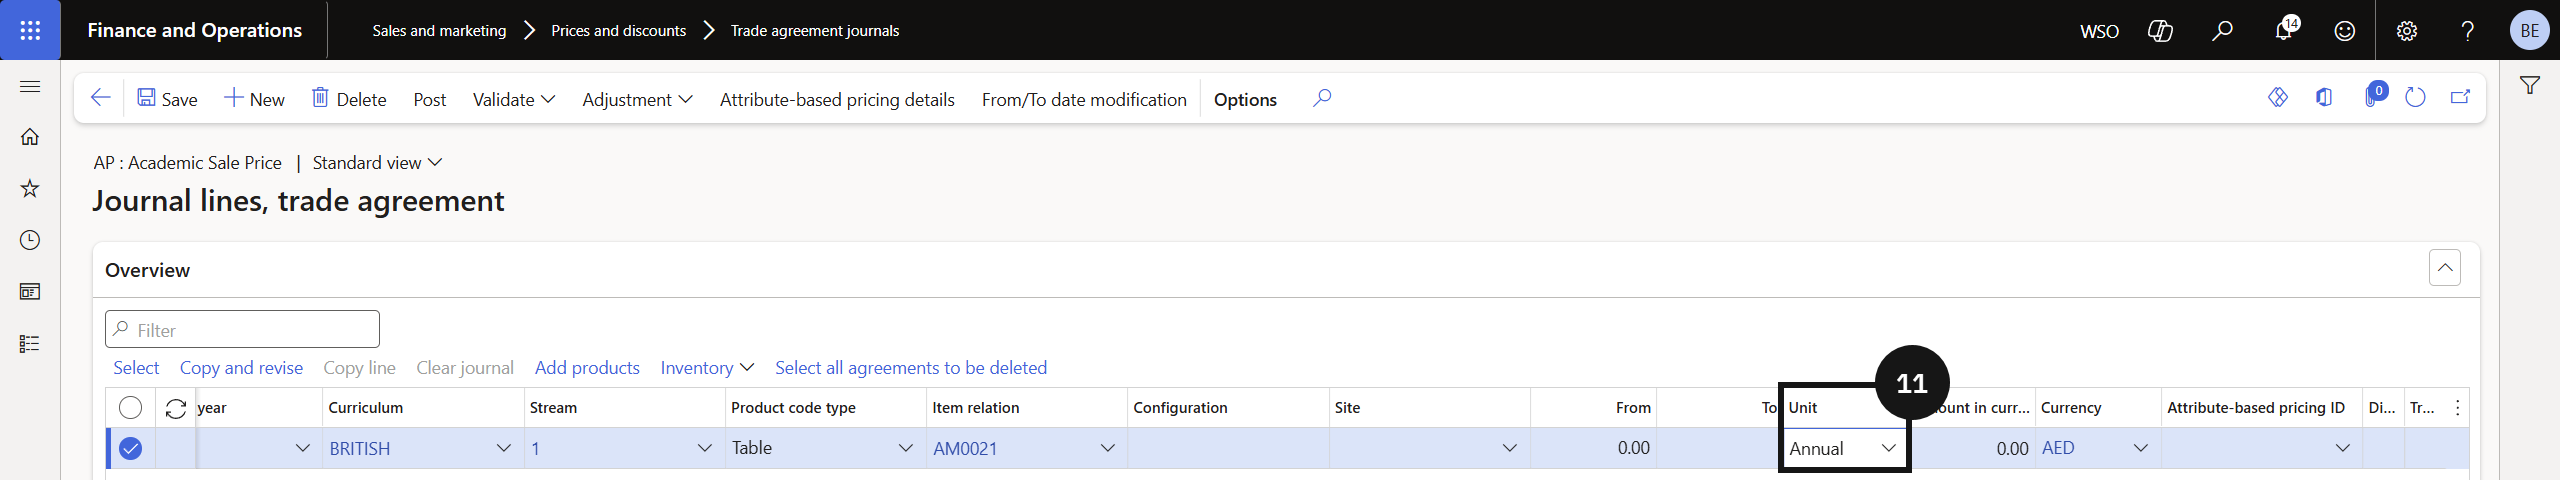Open Attribute-based pricing details
The image size is (2560, 480).
click(x=837, y=99)
